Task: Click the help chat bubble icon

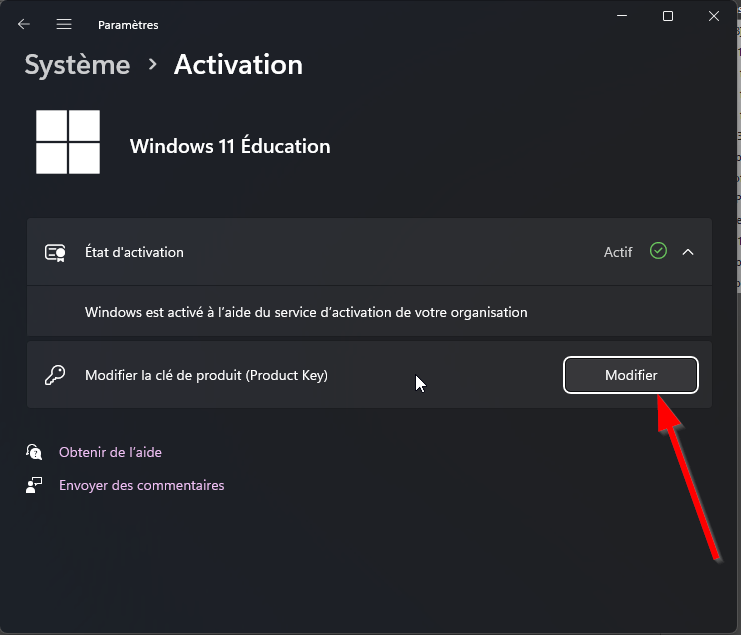Action: tap(34, 452)
